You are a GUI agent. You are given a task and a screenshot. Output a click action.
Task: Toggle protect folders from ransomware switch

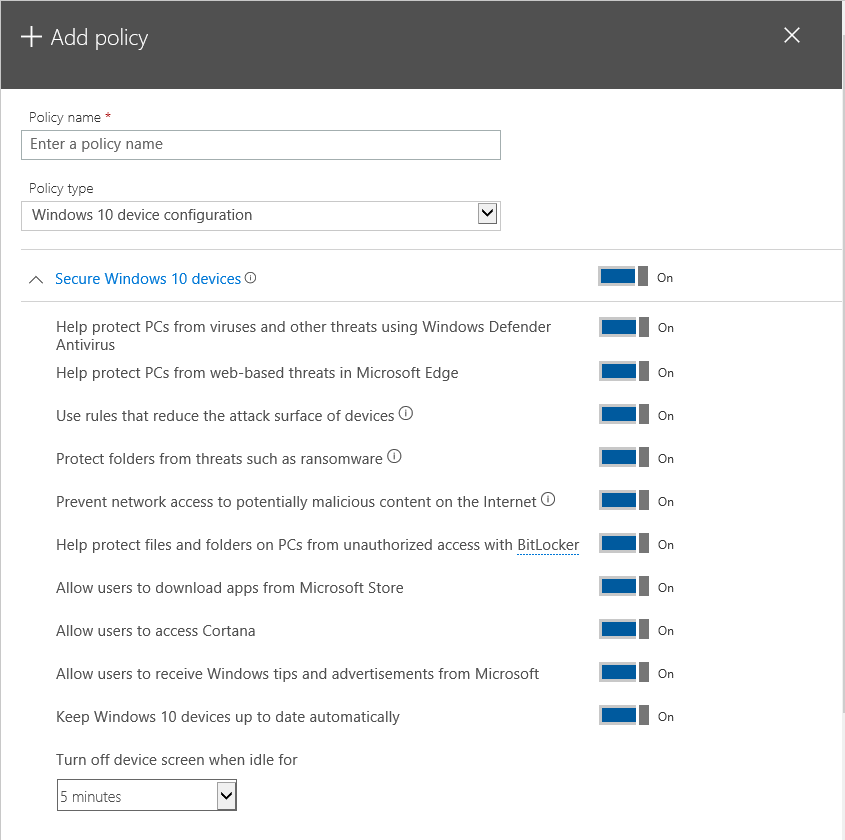[x=624, y=457]
